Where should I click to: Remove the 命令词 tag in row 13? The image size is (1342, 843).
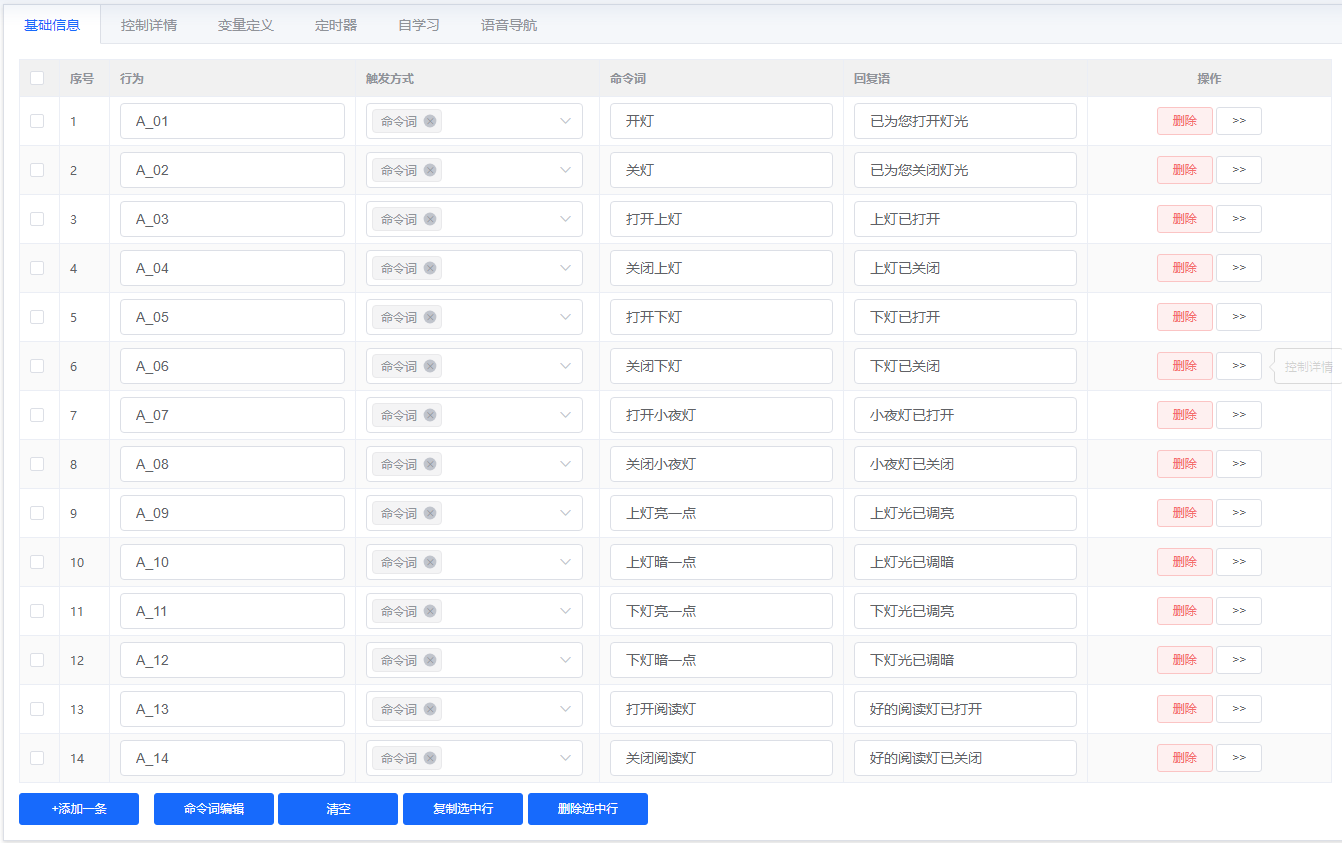click(x=430, y=709)
